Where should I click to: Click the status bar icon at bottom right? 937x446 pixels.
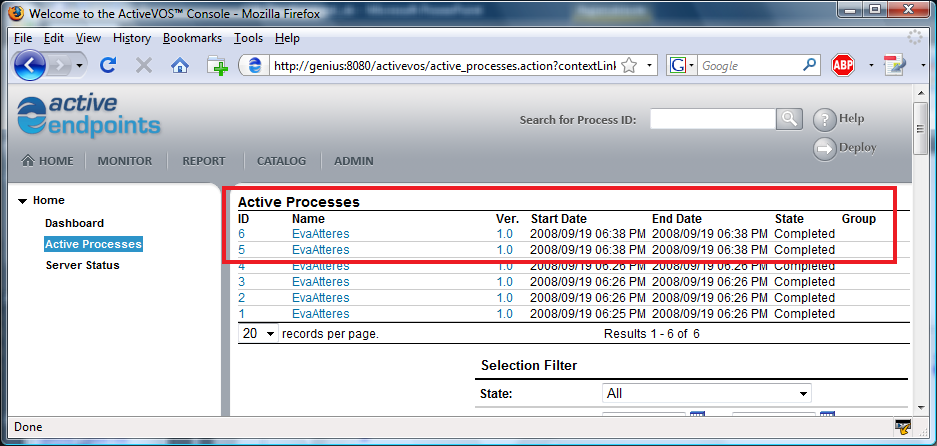point(903,427)
